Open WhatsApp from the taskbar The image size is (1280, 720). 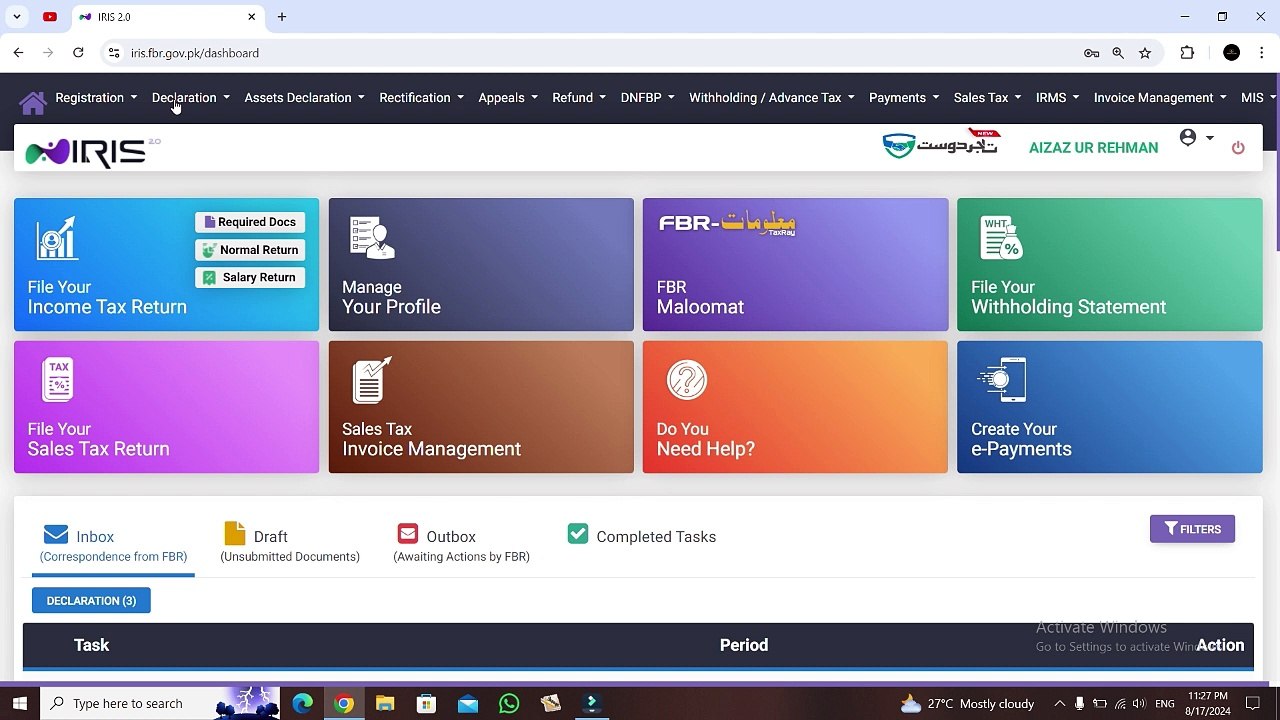click(509, 704)
